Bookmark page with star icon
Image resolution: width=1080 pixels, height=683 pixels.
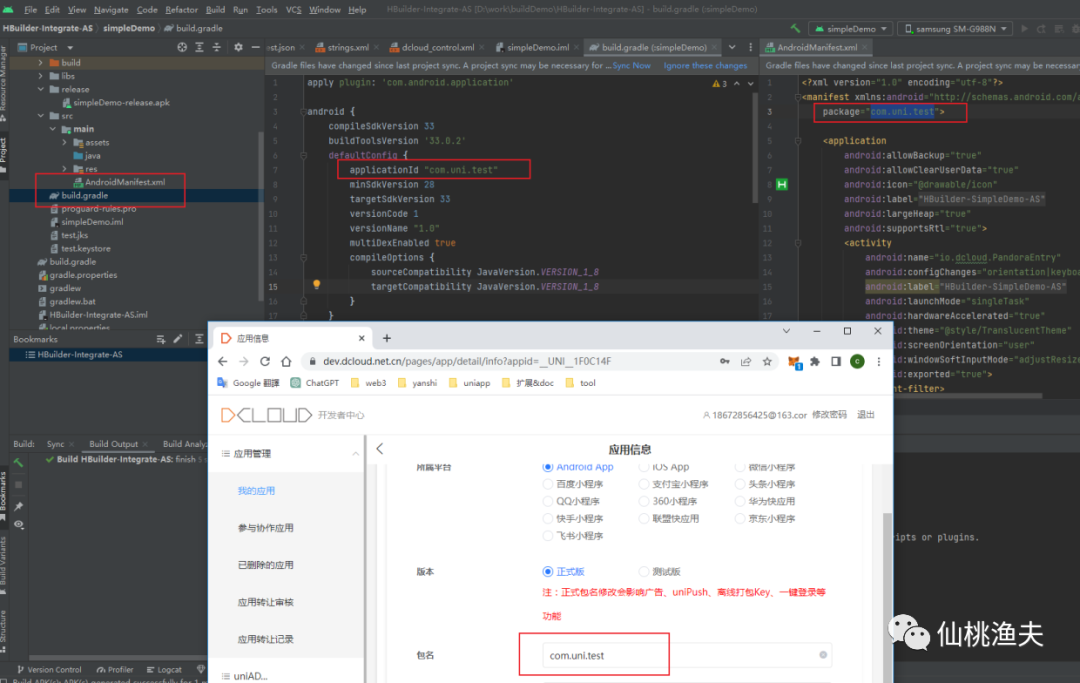pos(767,361)
